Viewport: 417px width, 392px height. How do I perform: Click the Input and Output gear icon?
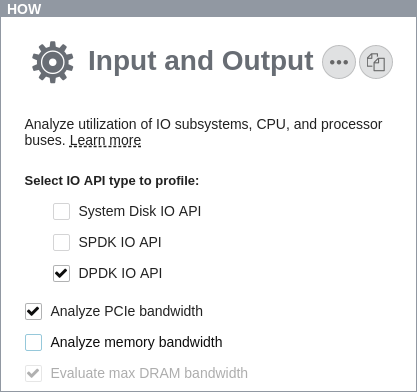[53, 62]
